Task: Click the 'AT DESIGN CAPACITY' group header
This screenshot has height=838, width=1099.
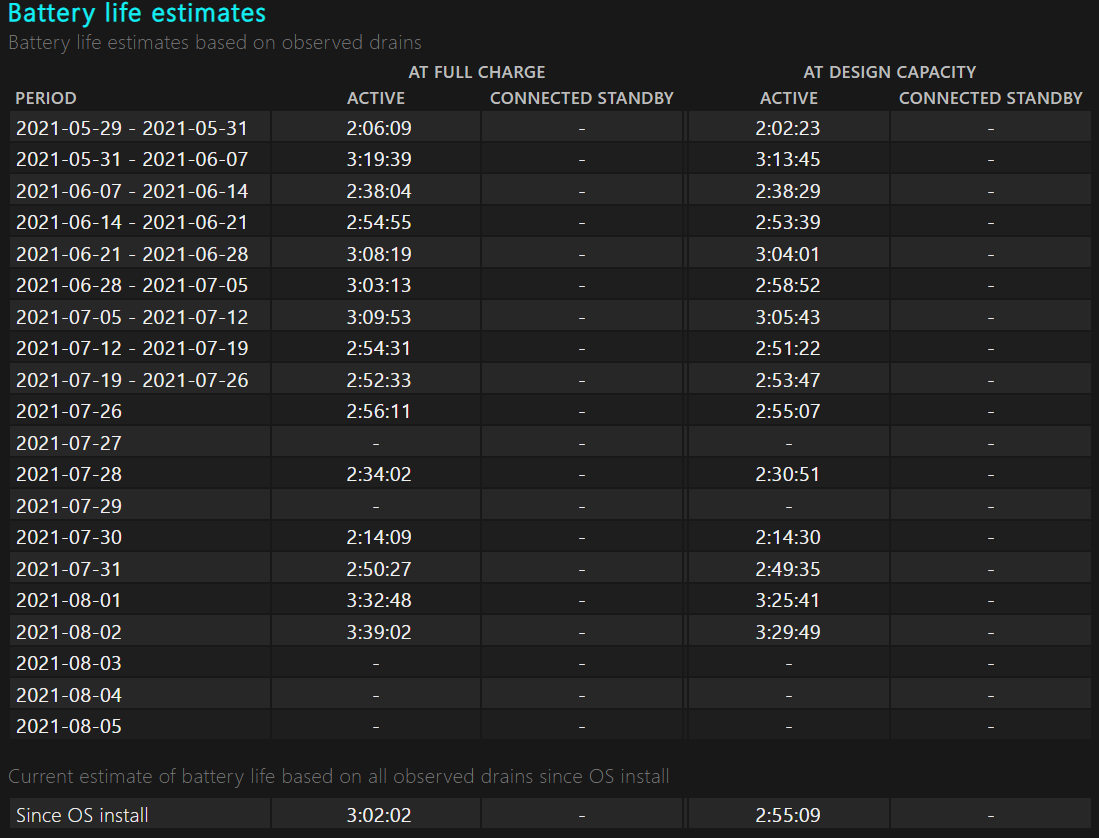Action: click(889, 72)
